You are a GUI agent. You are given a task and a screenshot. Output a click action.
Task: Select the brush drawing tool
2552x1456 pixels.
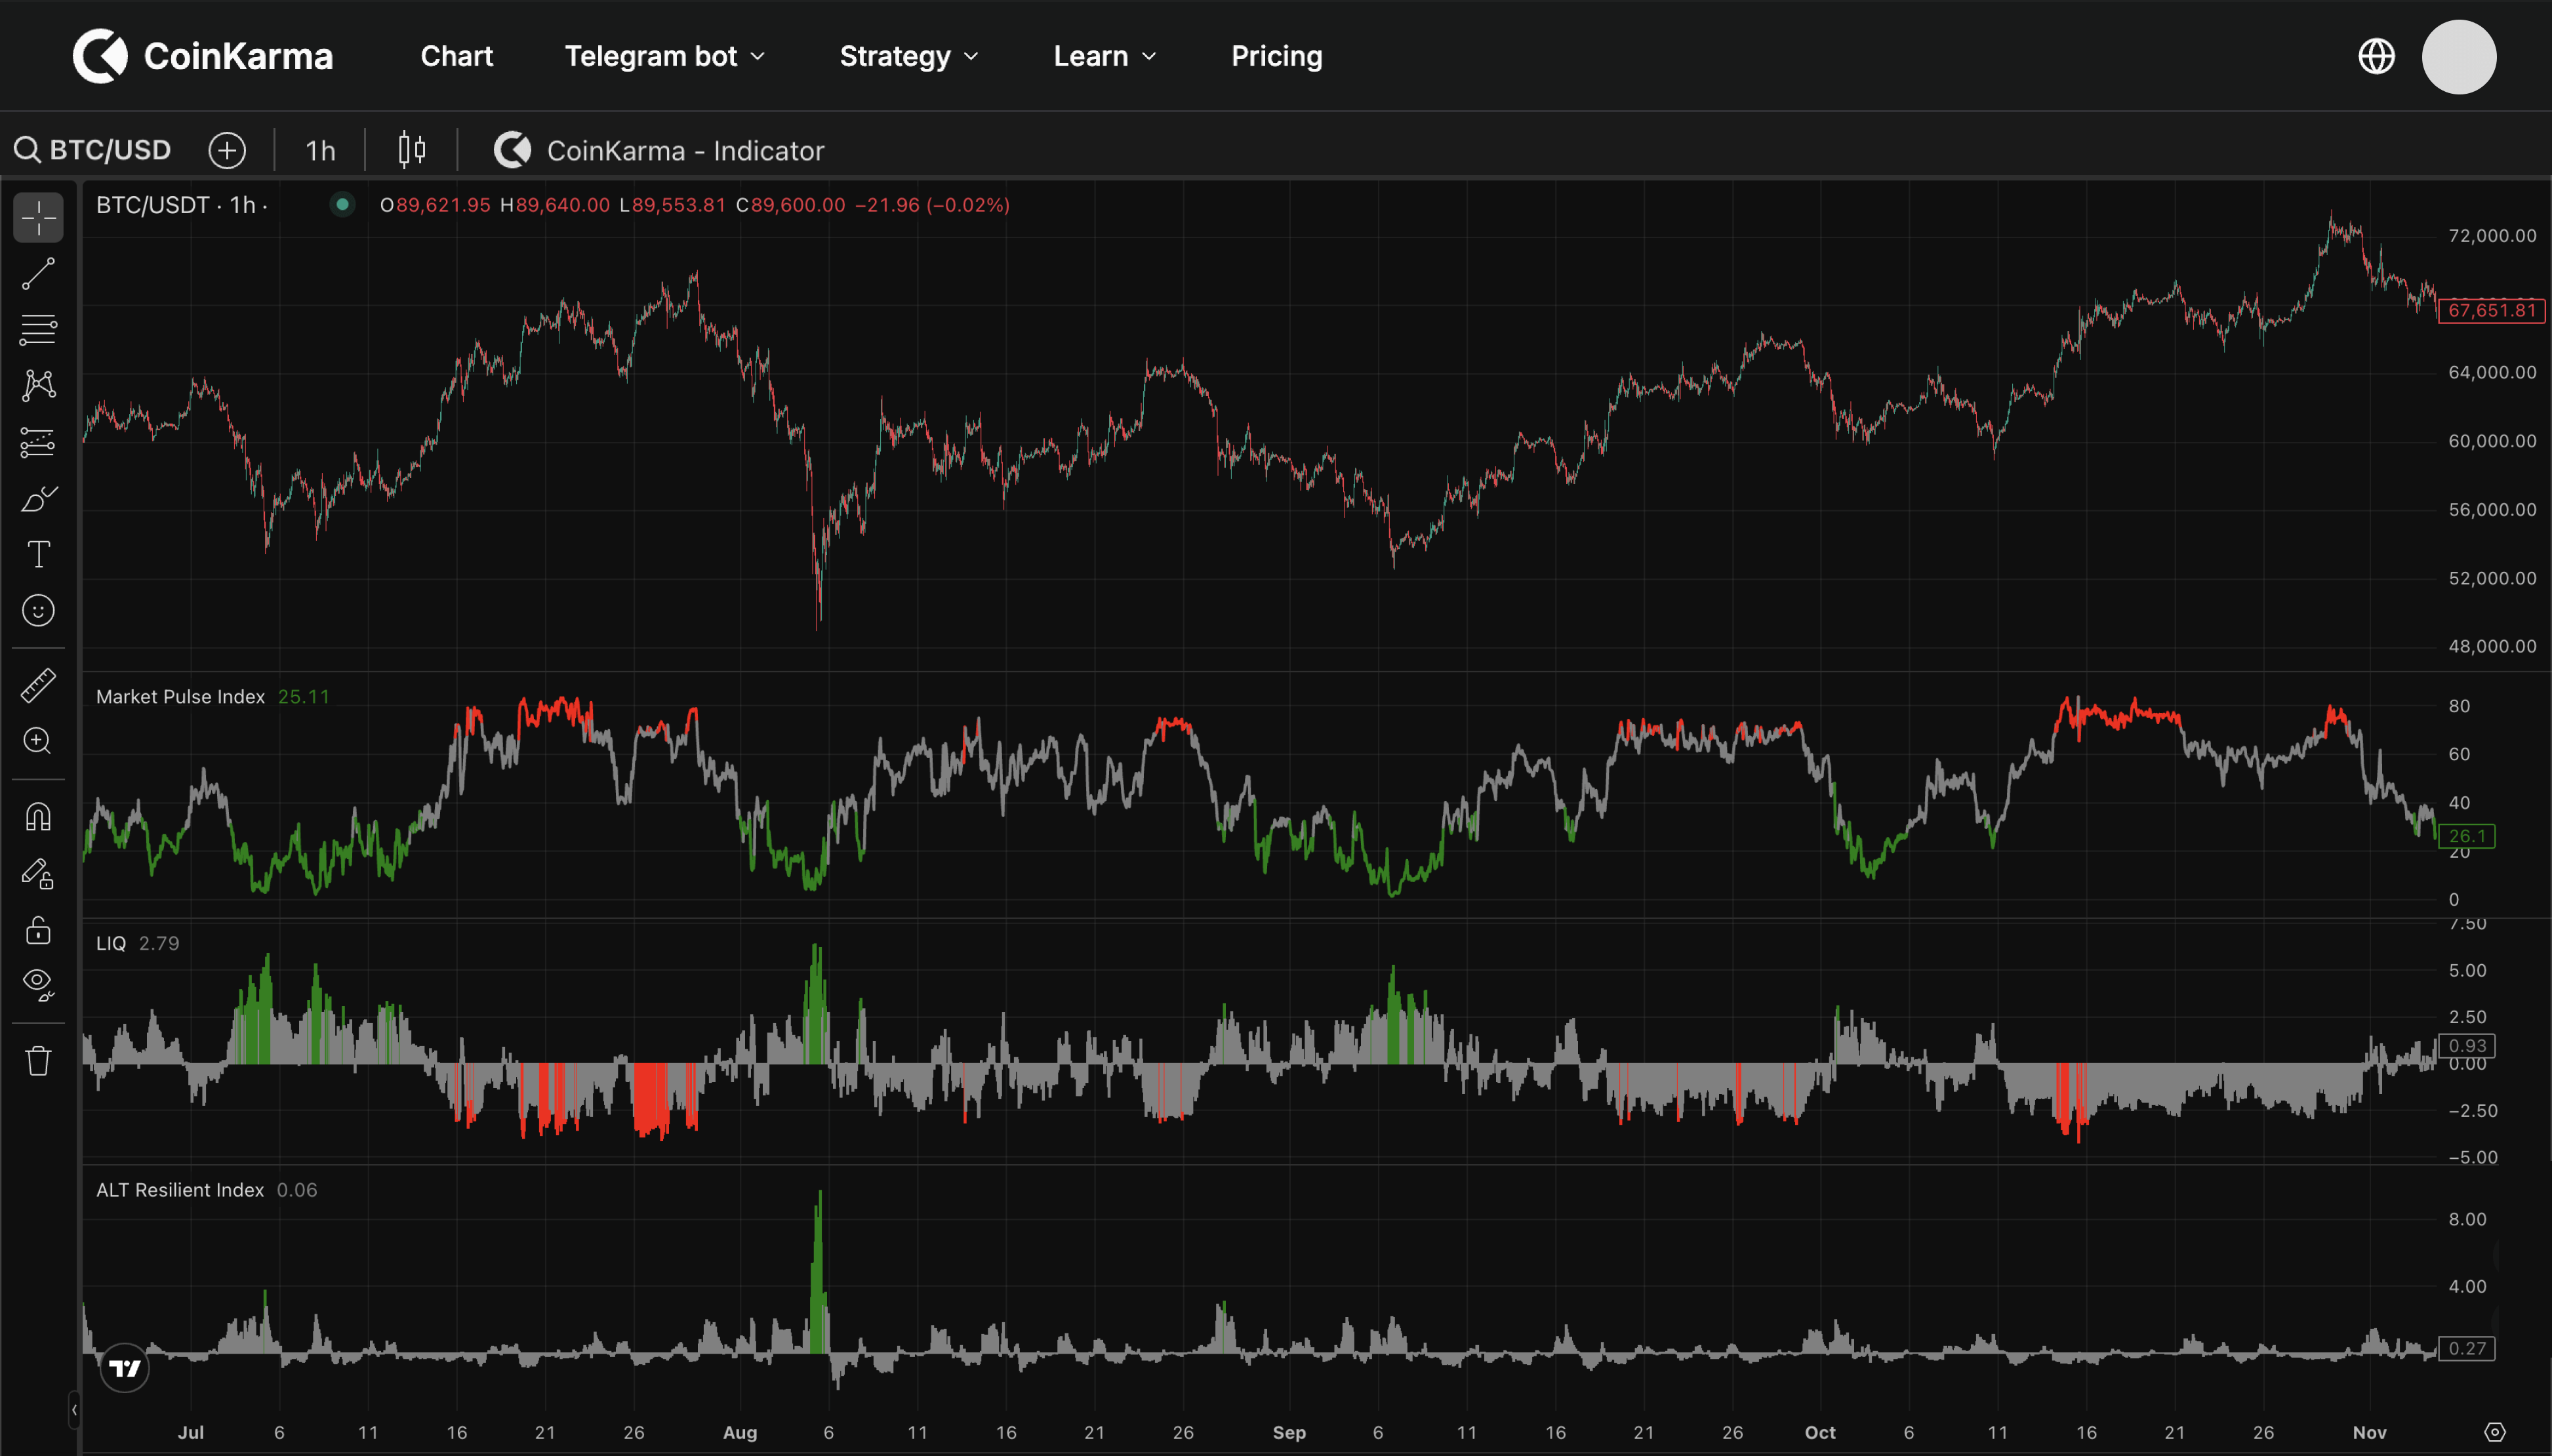[38, 498]
